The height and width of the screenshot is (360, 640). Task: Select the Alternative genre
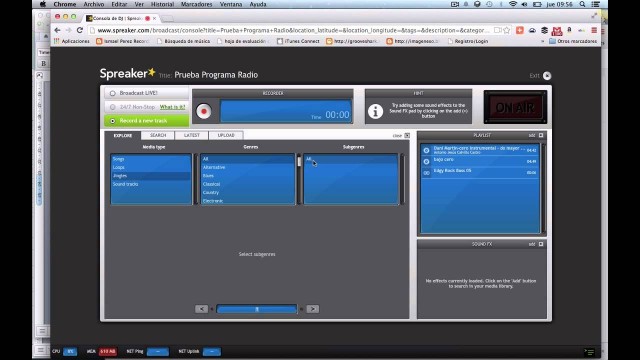247,167
